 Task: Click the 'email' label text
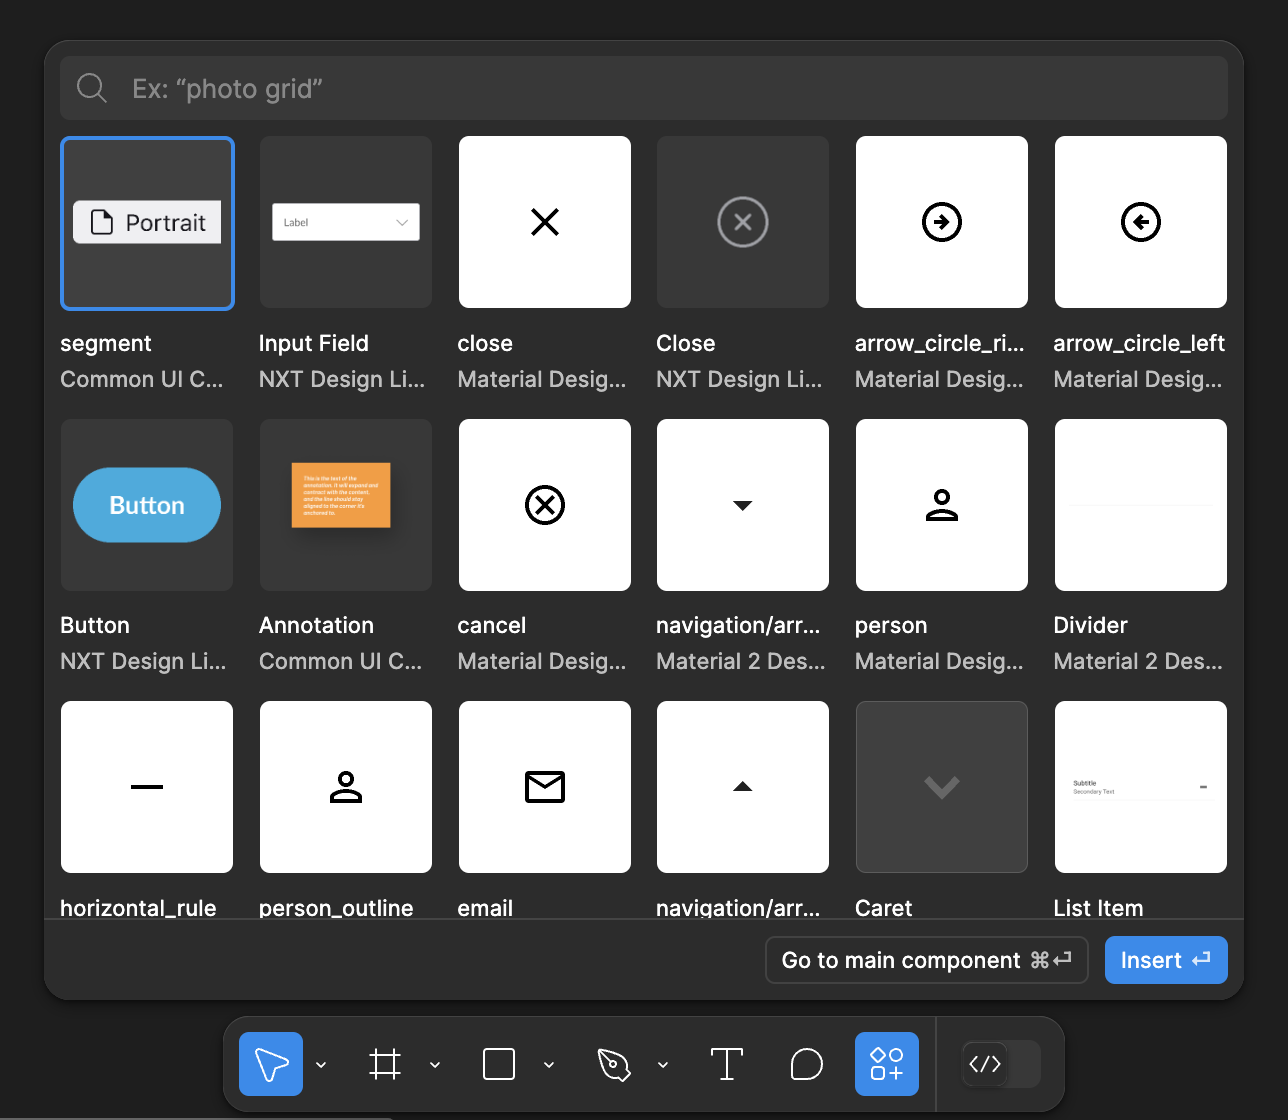point(485,907)
